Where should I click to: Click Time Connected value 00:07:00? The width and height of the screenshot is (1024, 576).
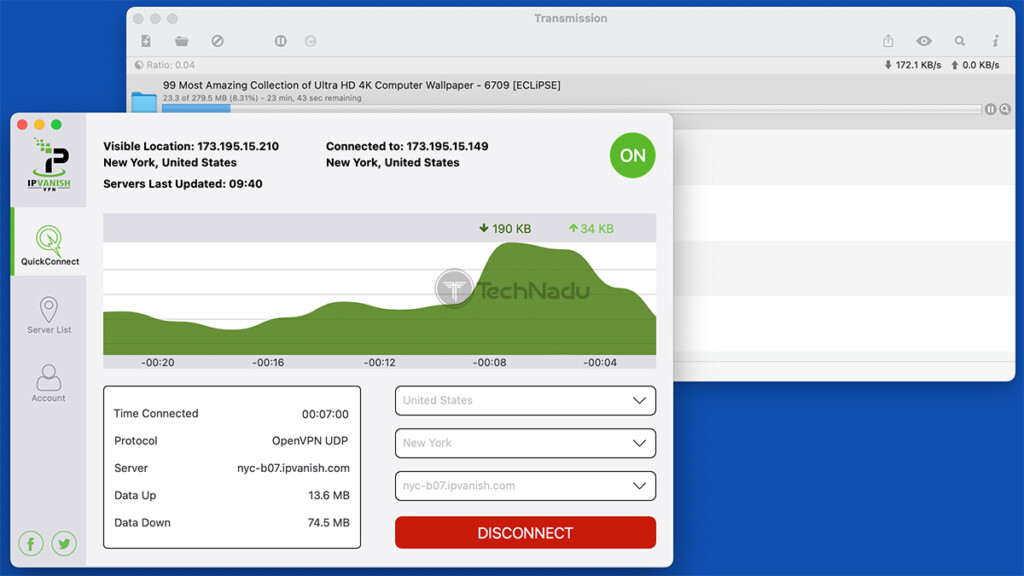click(325, 414)
